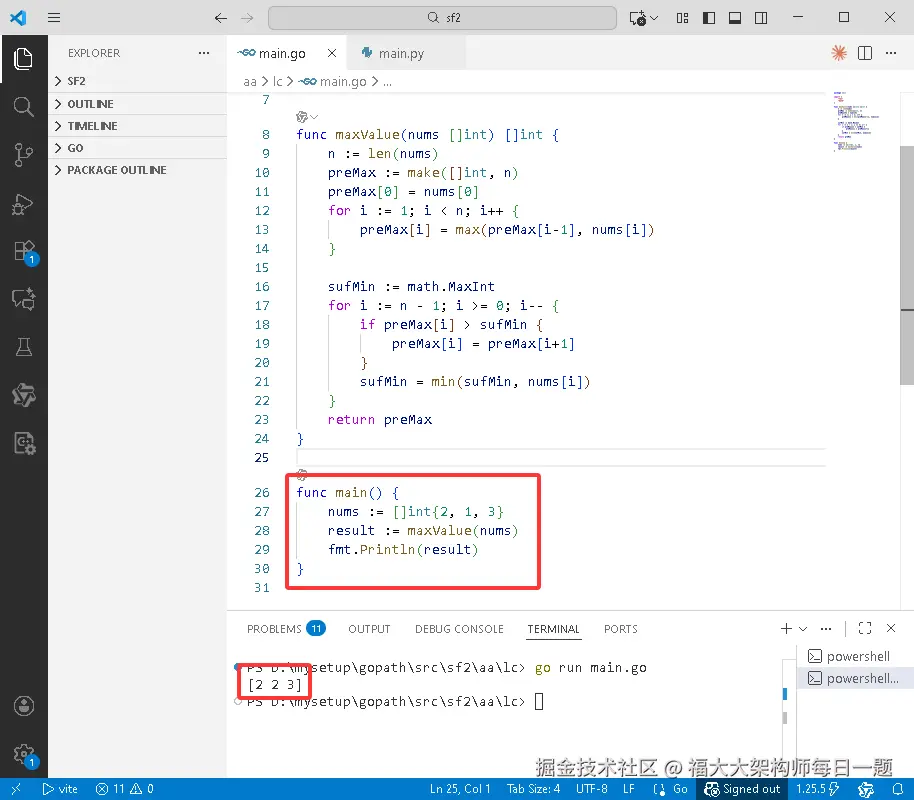Go forward with the right arrow
This screenshot has width=914, height=800.
tap(247, 18)
